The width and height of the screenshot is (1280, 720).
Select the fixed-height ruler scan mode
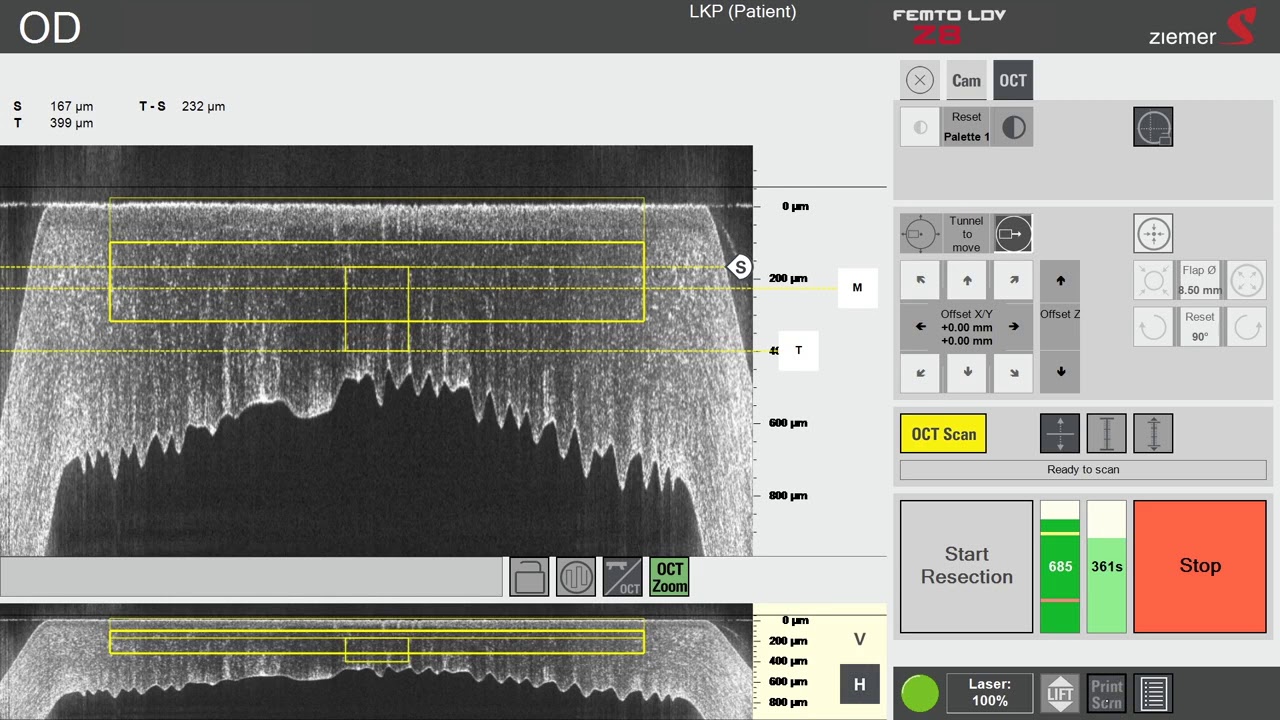[x=1106, y=434]
